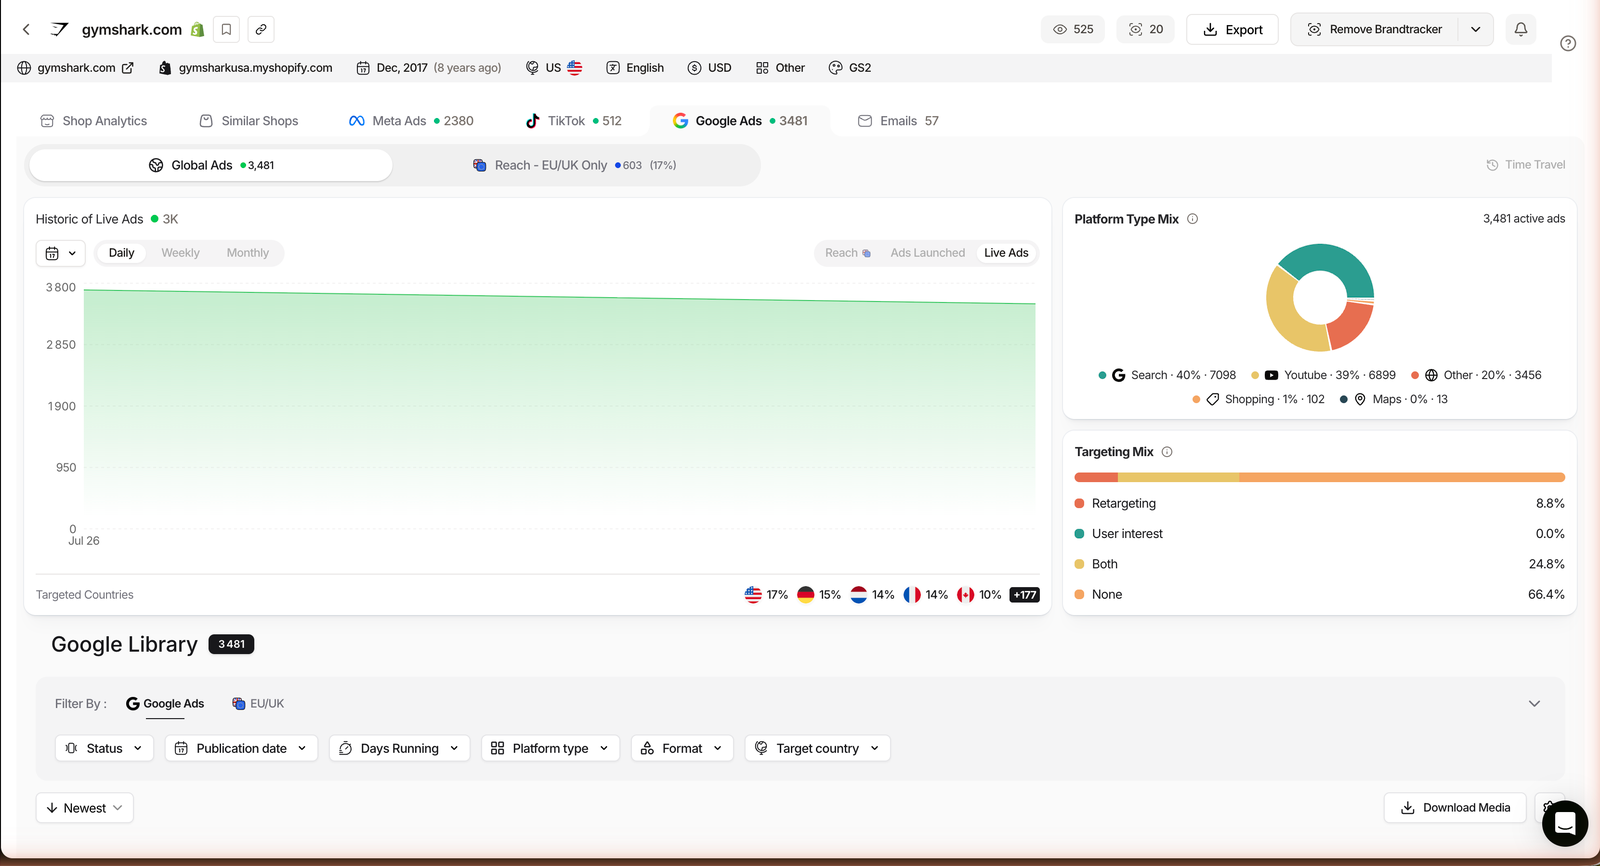This screenshot has width=1600, height=866.
Task: Copy the shop link icon
Action: click(x=261, y=29)
